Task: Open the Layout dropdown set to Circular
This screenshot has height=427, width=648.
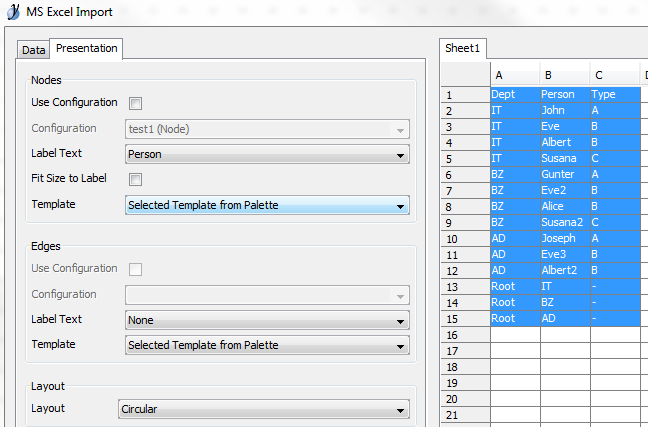Action: (x=264, y=409)
